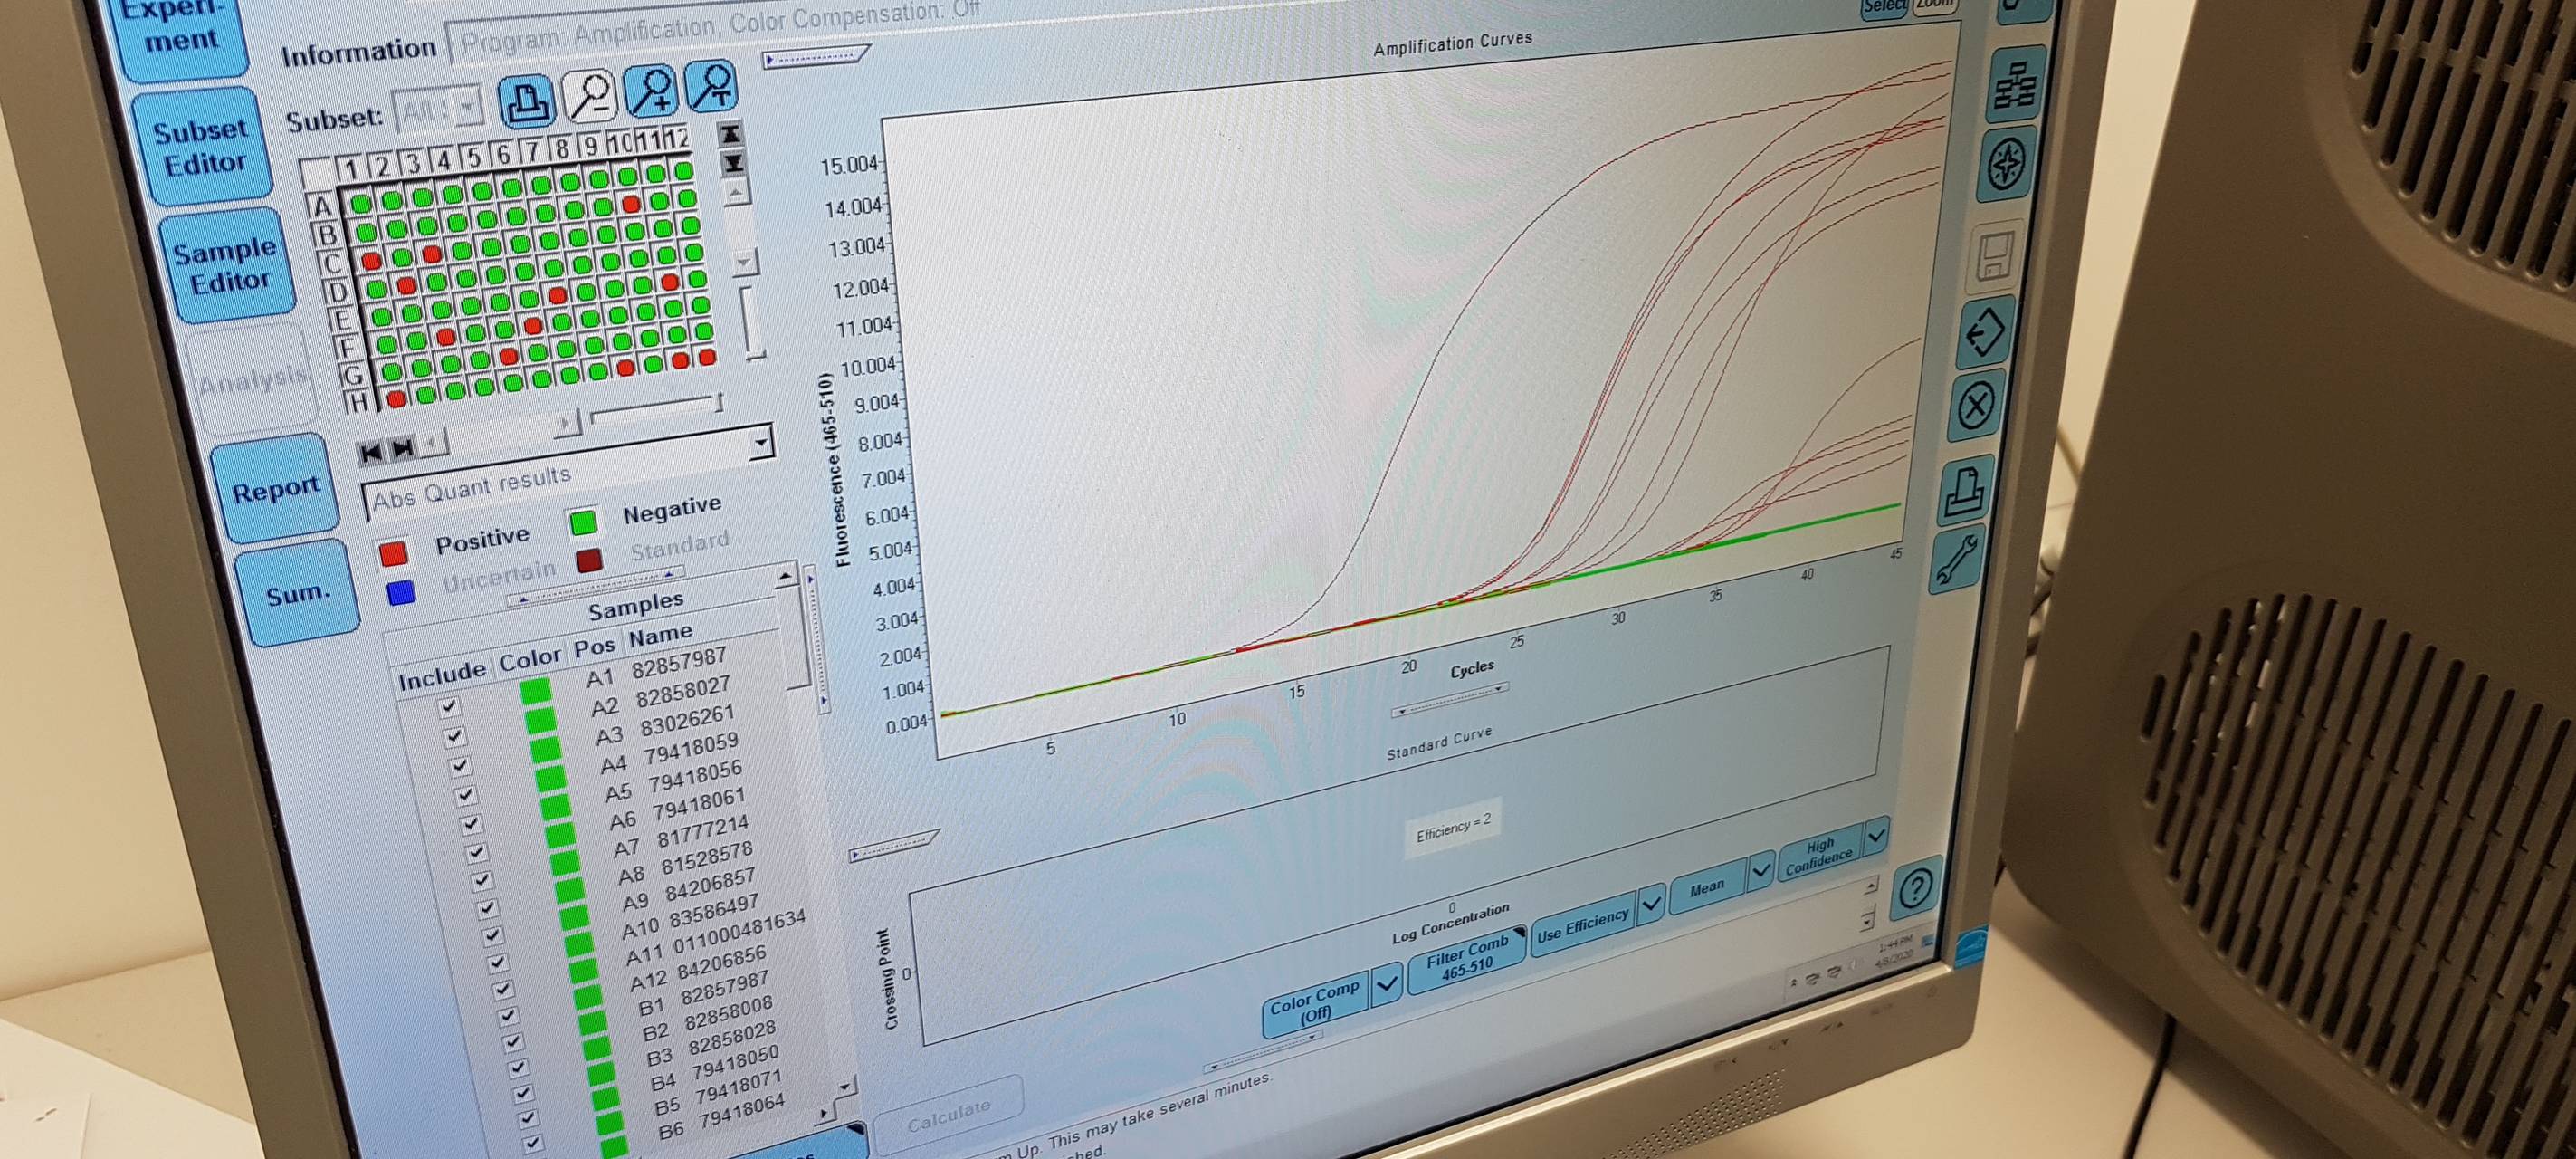Viewport: 2576px width, 1159px height.
Task: Open Help with the question mark icon
Action: point(1915,887)
